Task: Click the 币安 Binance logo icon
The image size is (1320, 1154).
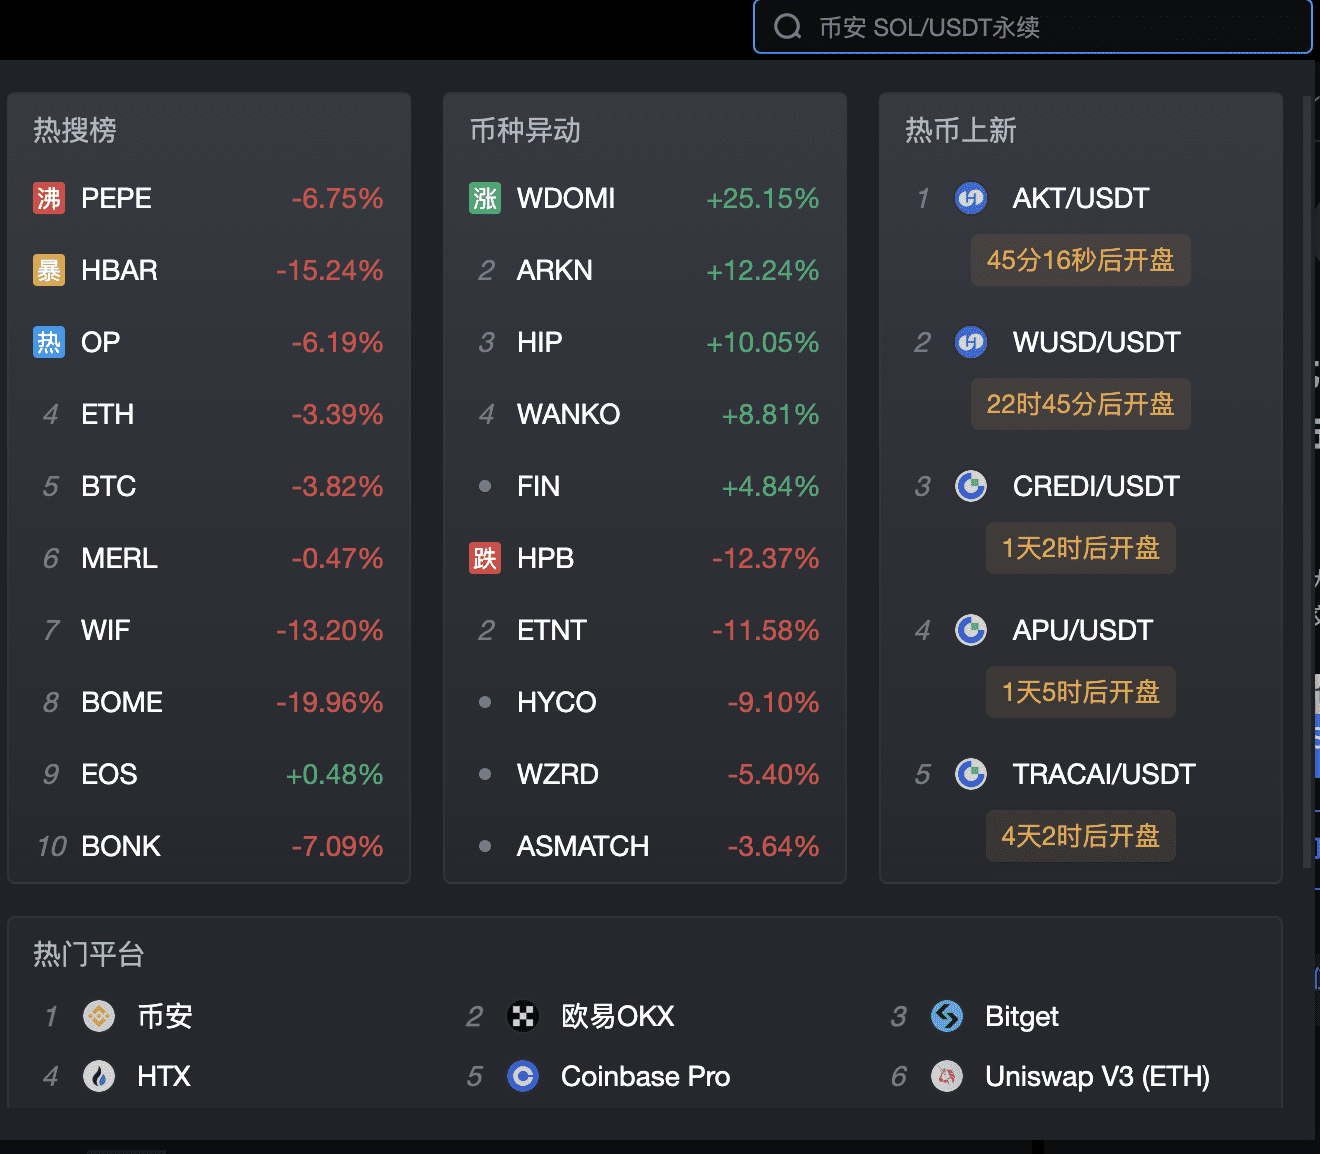Action: point(99,1016)
